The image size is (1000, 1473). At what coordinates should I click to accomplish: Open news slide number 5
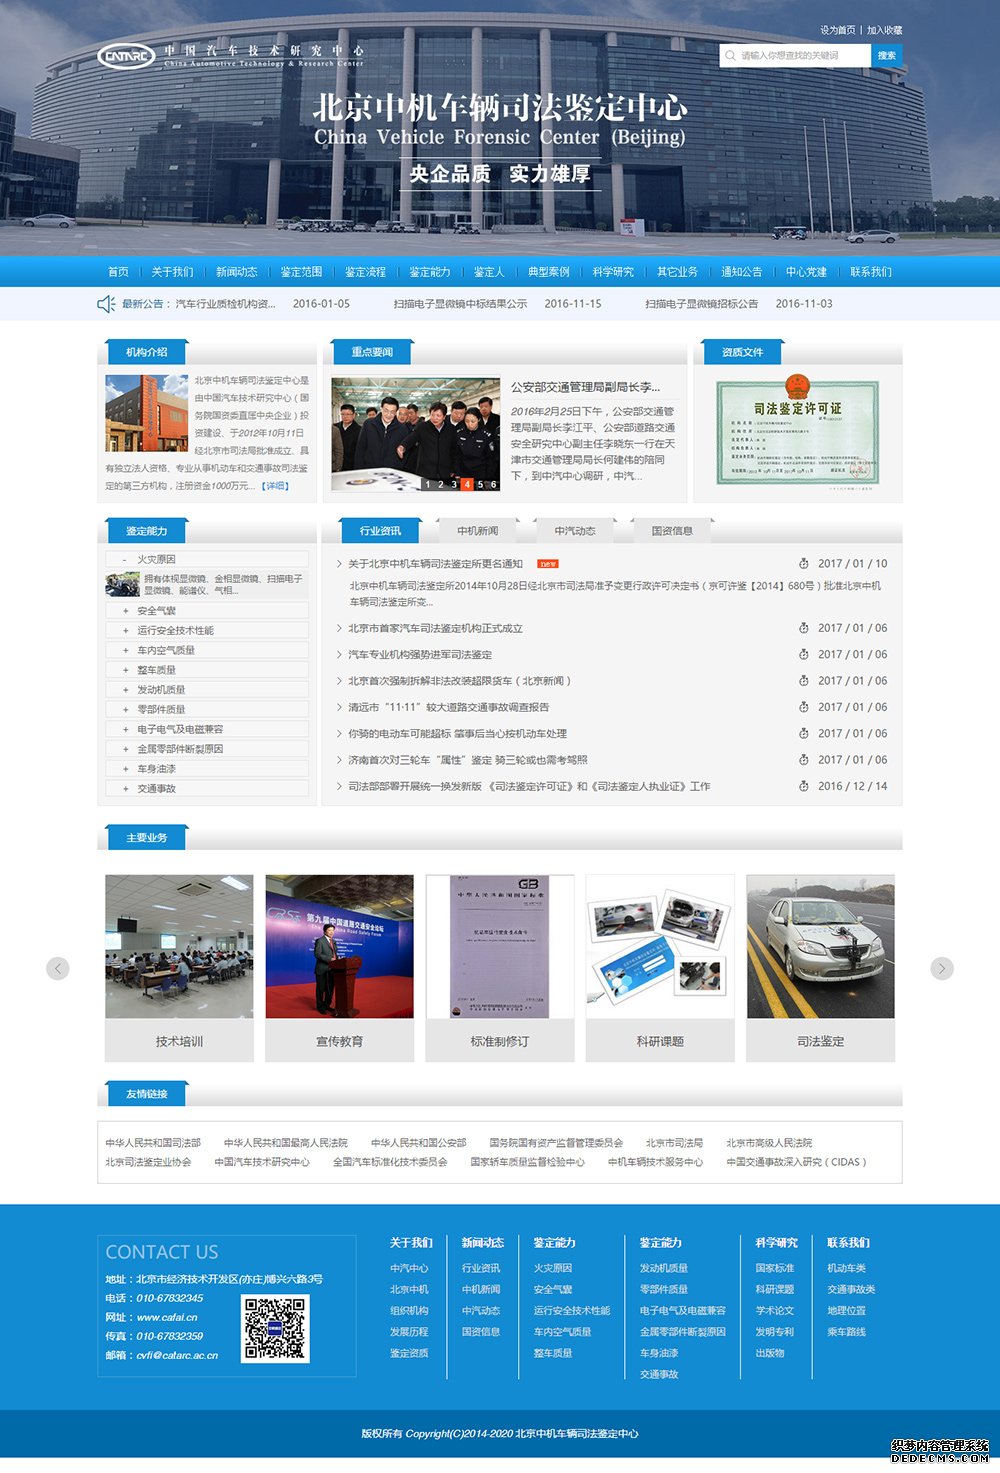(480, 484)
